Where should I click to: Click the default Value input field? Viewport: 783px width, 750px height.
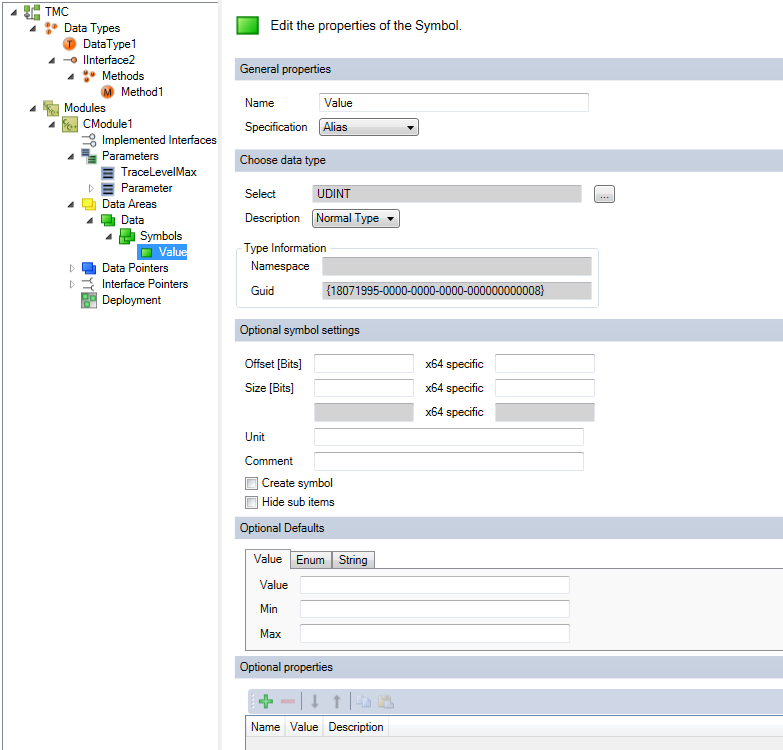click(434, 585)
